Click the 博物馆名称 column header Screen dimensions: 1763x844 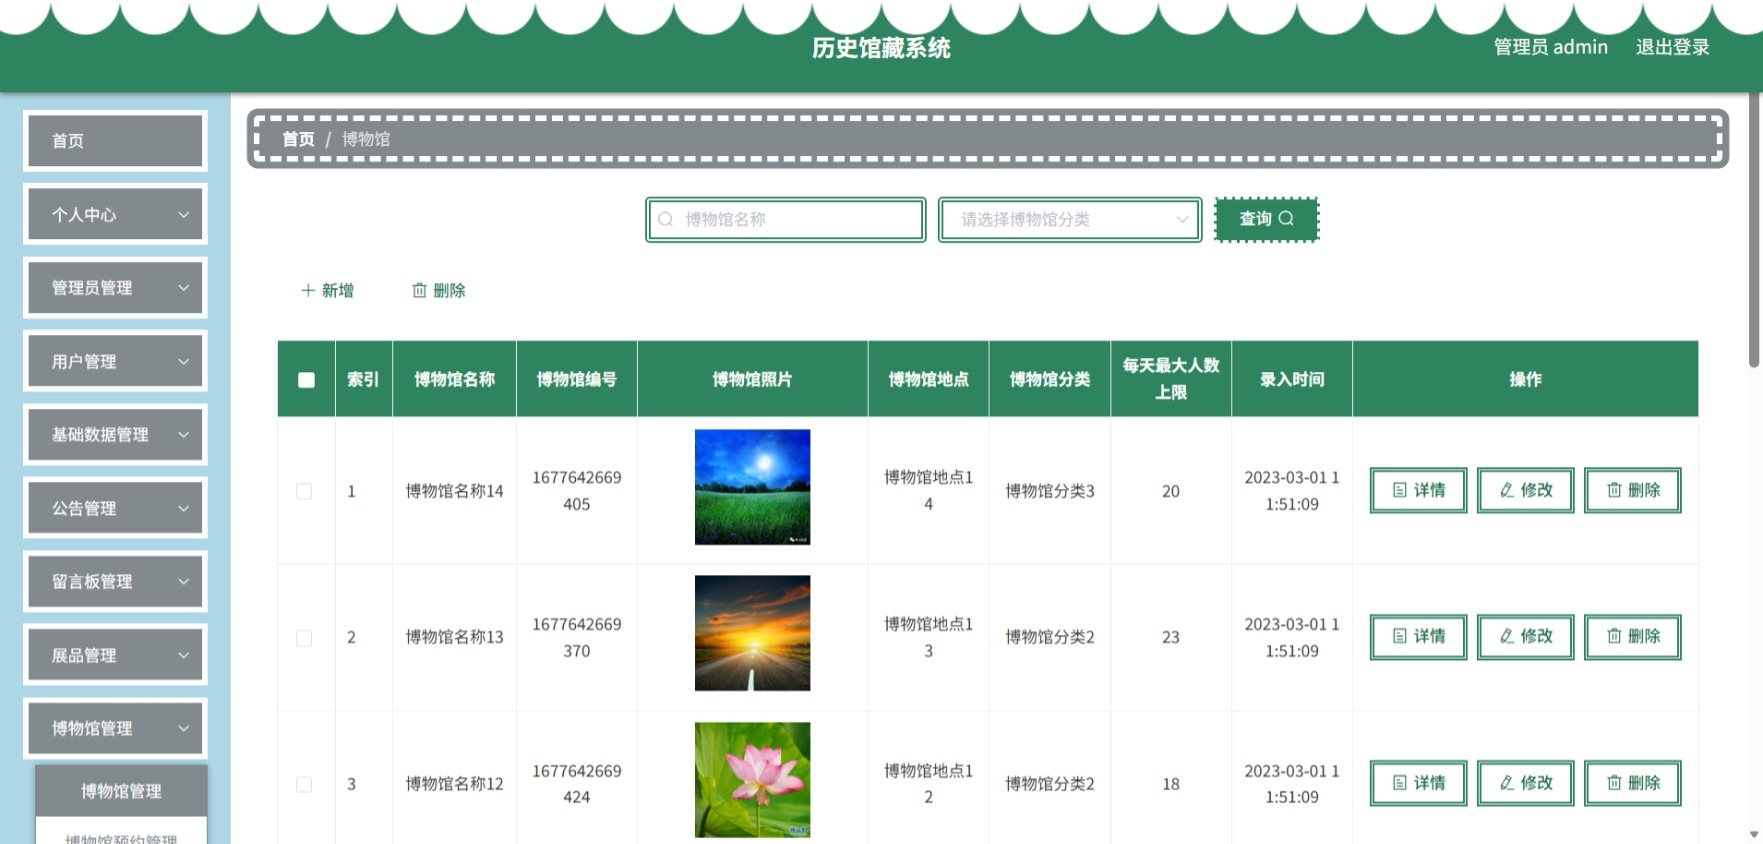click(455, 379)
